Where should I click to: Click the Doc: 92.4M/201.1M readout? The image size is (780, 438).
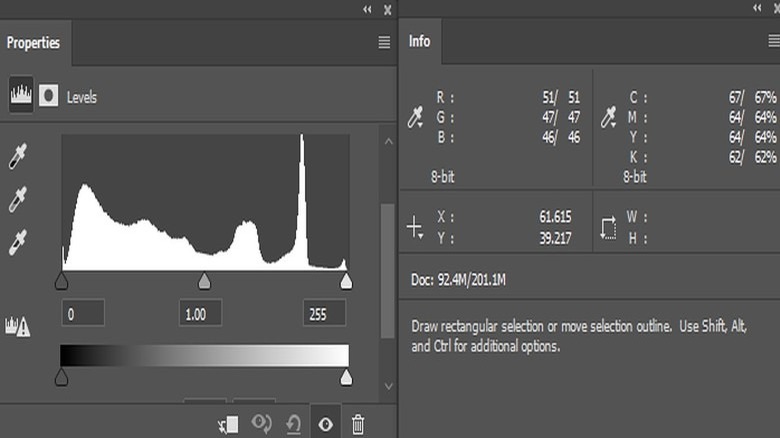(458, 280)
